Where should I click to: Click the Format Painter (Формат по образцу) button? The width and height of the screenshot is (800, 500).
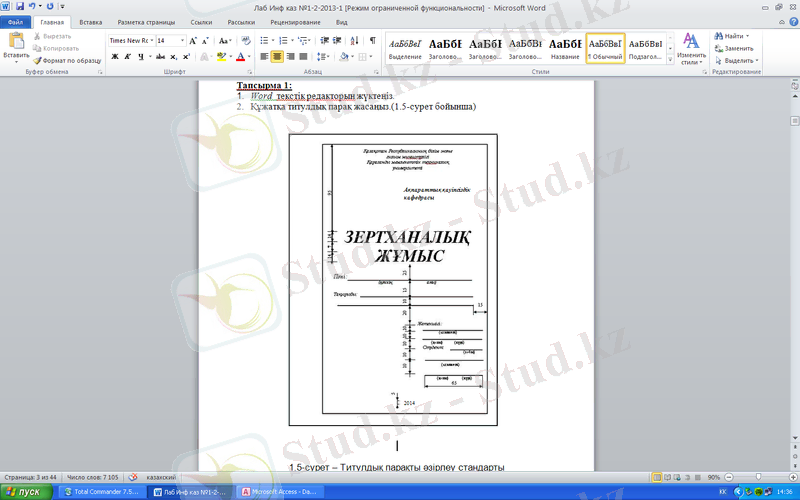click(x=66, y=60)
